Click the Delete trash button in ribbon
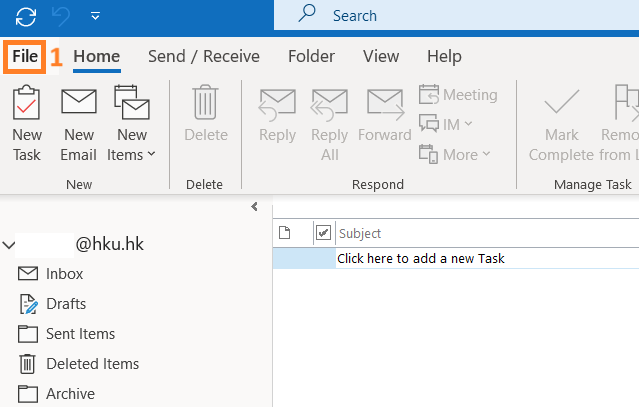 pos(206,114)
